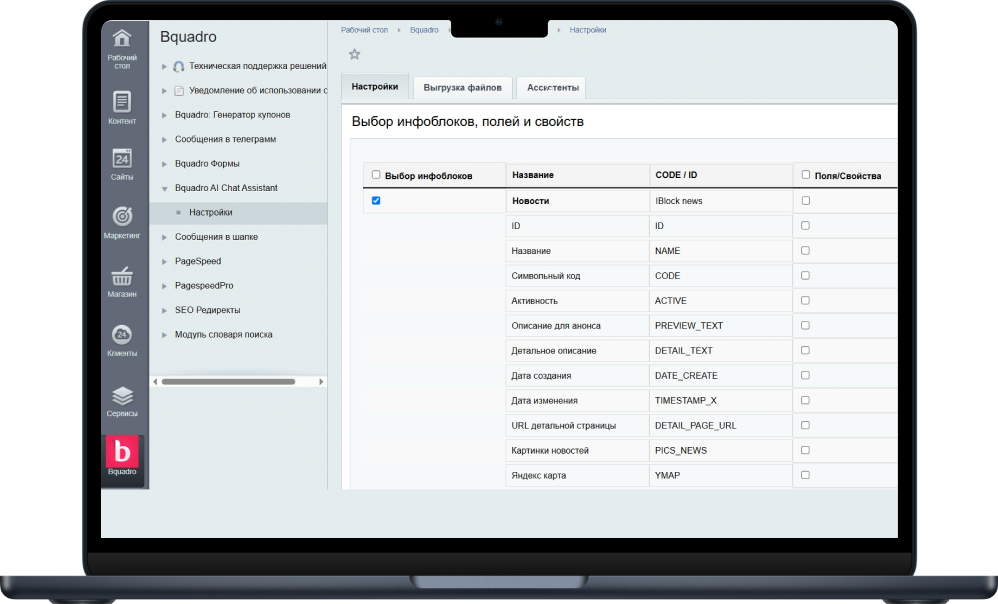Open the Маркетинг target icon
Image resolution: width=998 pixels, height=604 pixels.
pyautogui.click(x=122, y=217)
